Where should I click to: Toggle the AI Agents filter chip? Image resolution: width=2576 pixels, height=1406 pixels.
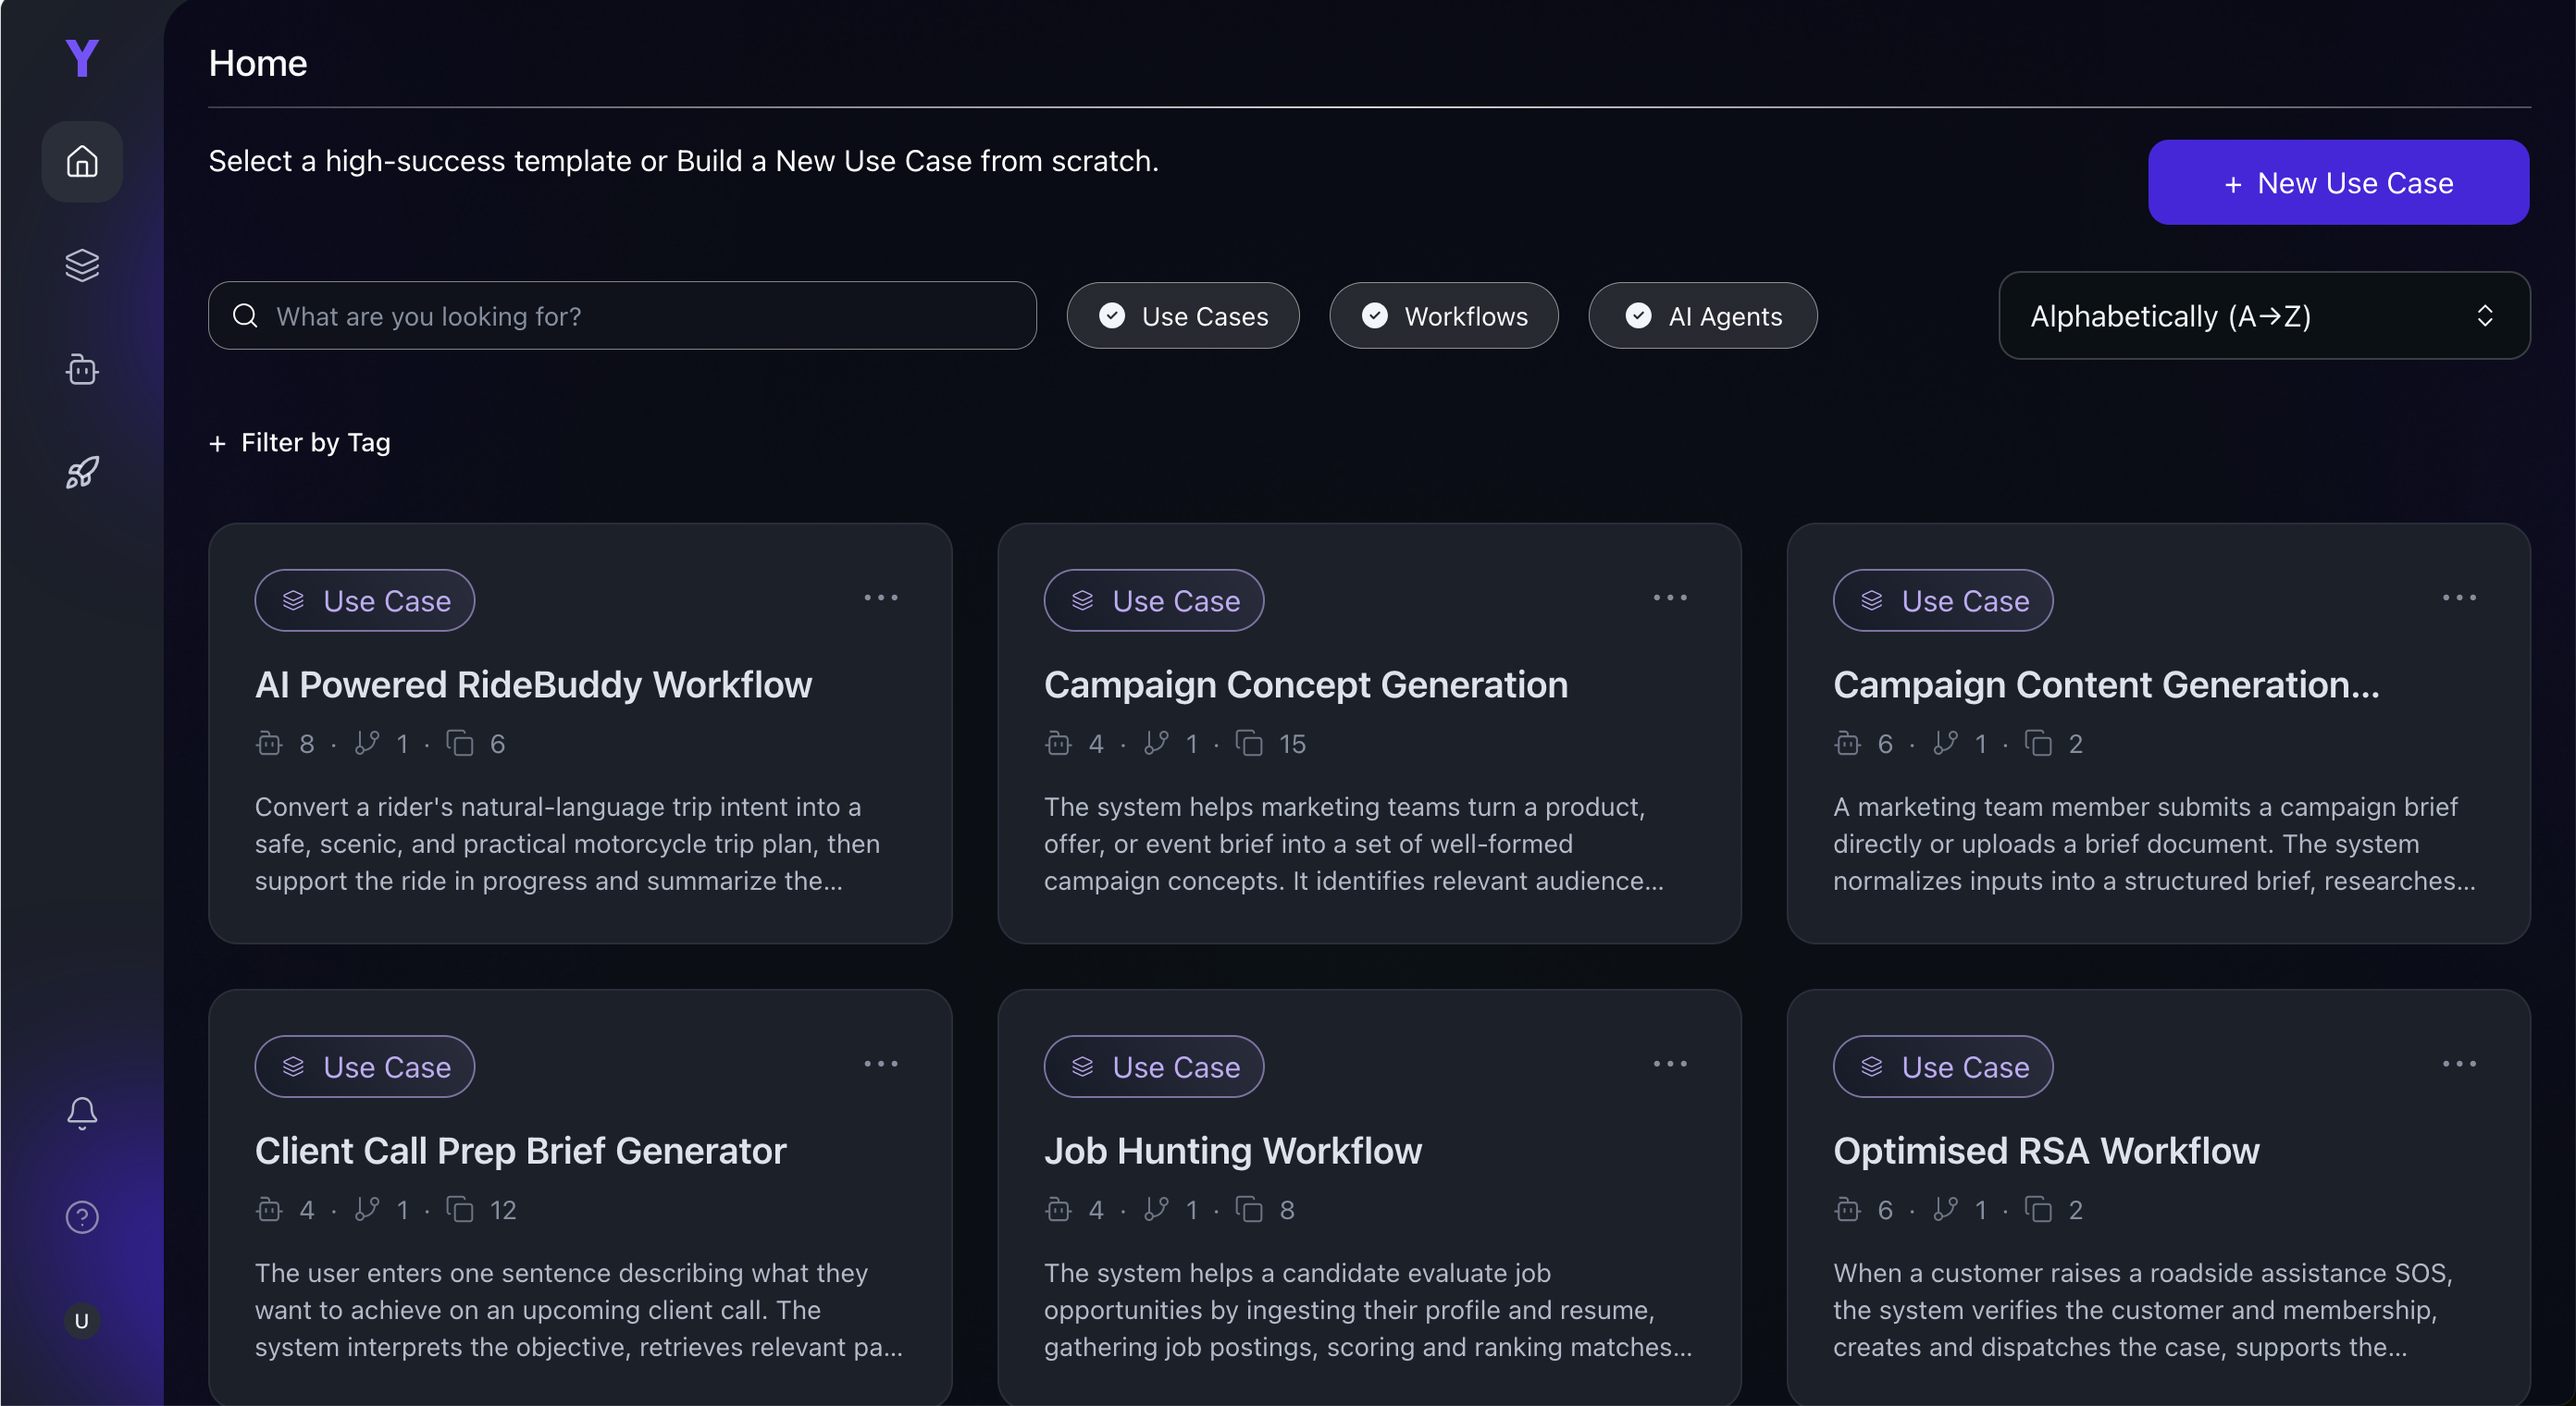pos(1703,316)
